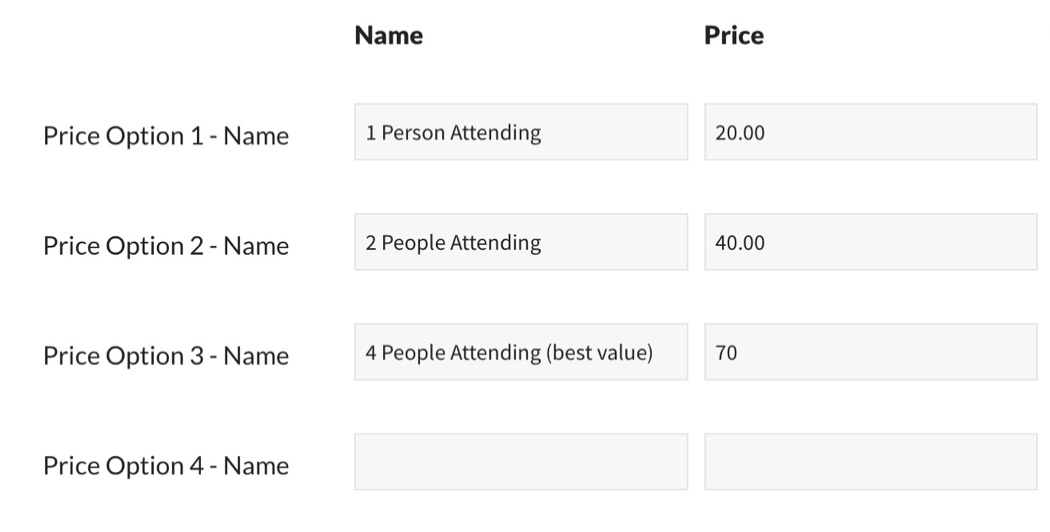
Task: Click the 'Price' column header
Action: pos(734,36)
